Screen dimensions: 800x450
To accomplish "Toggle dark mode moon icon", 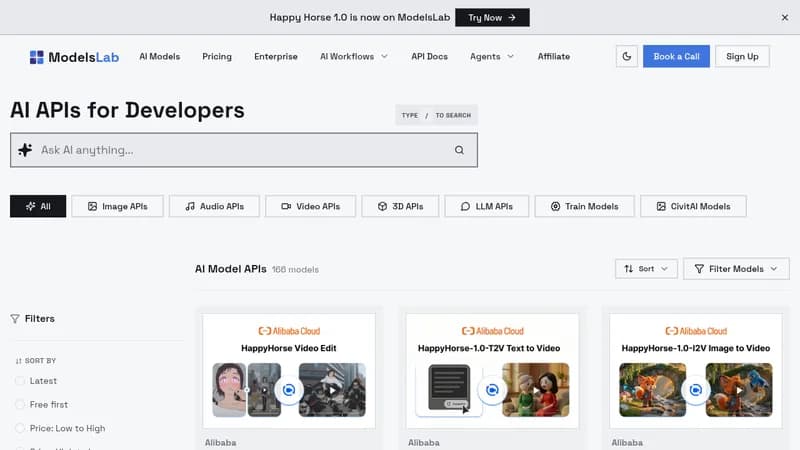I will pyautogui.click(x=627, y=57).
